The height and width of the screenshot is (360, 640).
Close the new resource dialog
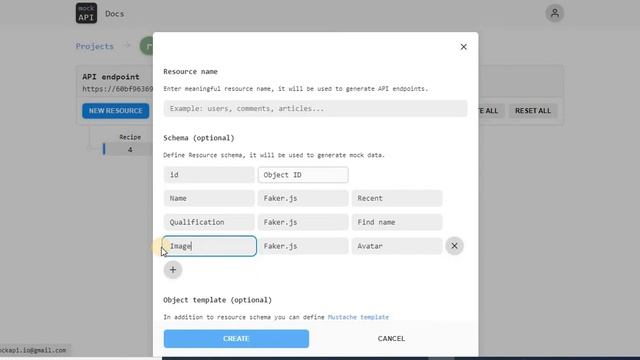(x=463, y=47)
